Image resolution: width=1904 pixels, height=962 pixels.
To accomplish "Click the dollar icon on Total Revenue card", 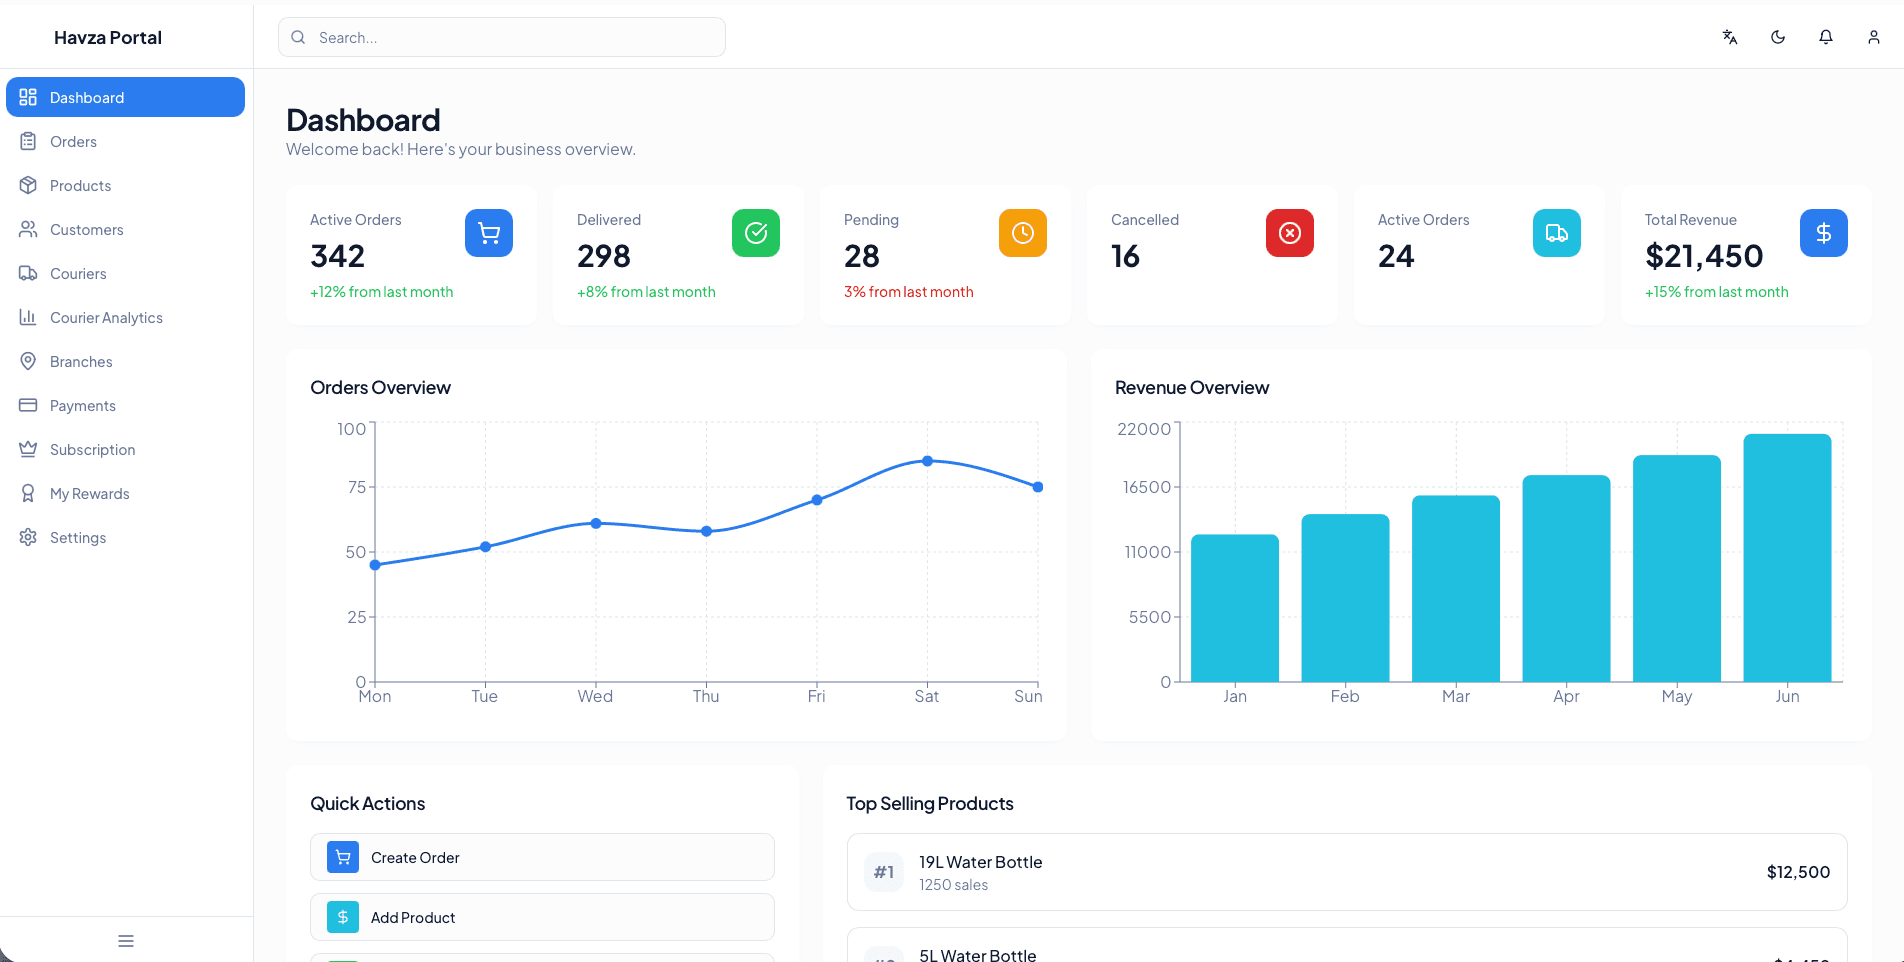I will tap(1823, 233).
